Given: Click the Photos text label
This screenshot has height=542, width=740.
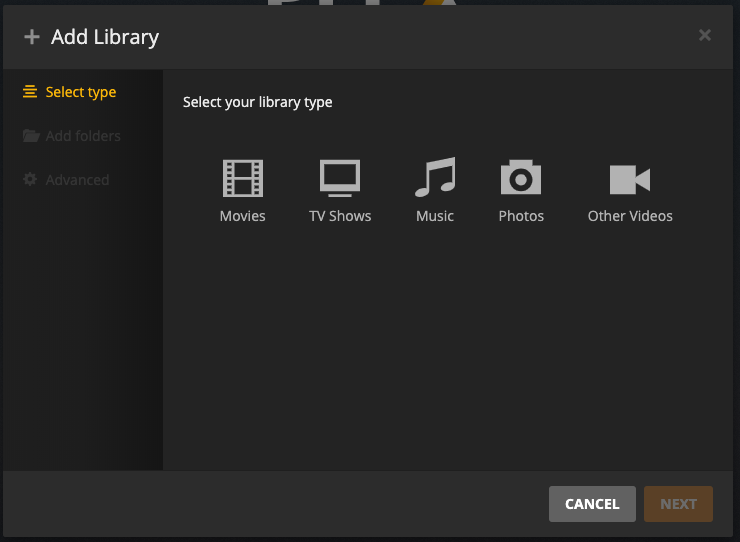Looking at the screenshot, I should 521,216.
